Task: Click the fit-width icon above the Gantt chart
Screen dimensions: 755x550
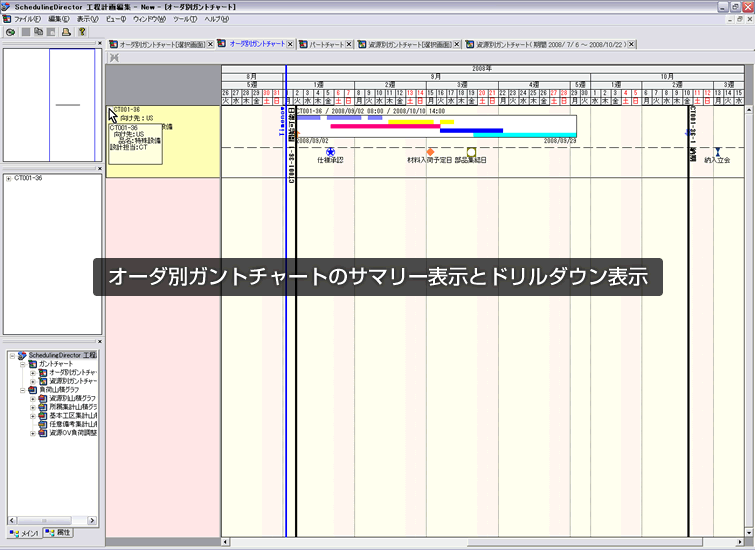Action: coord(114,58)
